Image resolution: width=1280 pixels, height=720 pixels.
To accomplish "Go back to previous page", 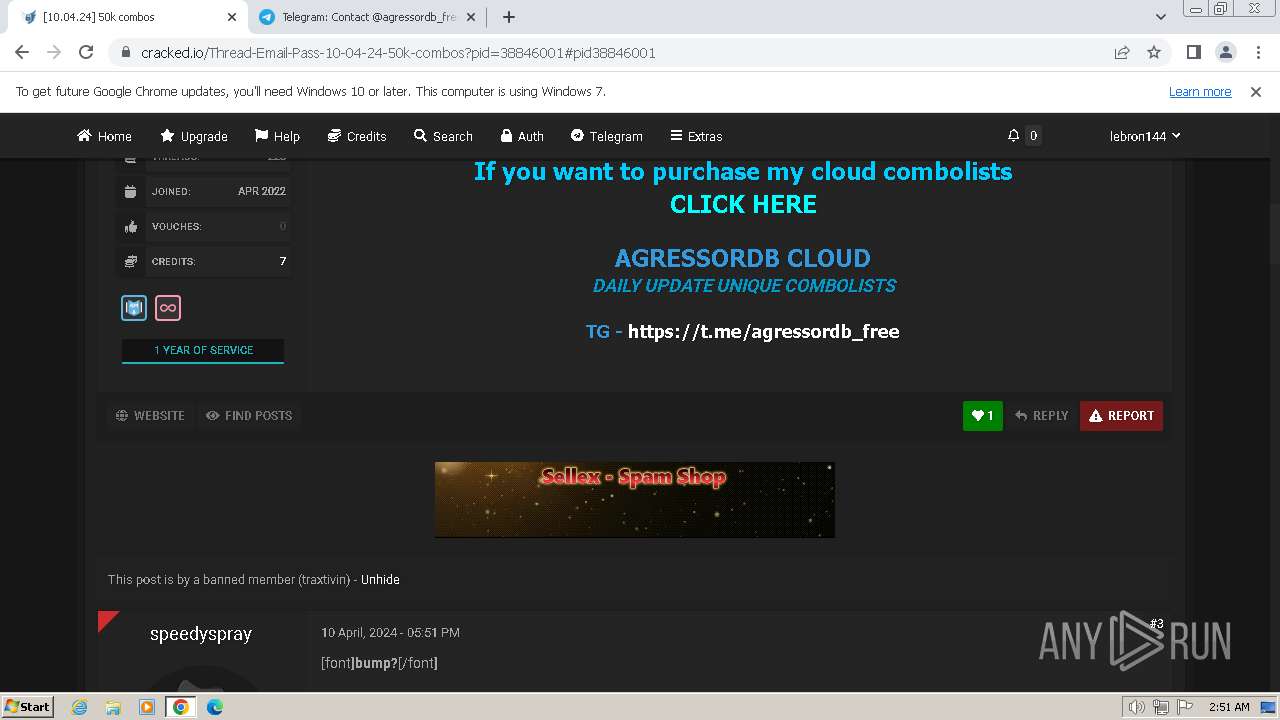I will coord(22,52).
